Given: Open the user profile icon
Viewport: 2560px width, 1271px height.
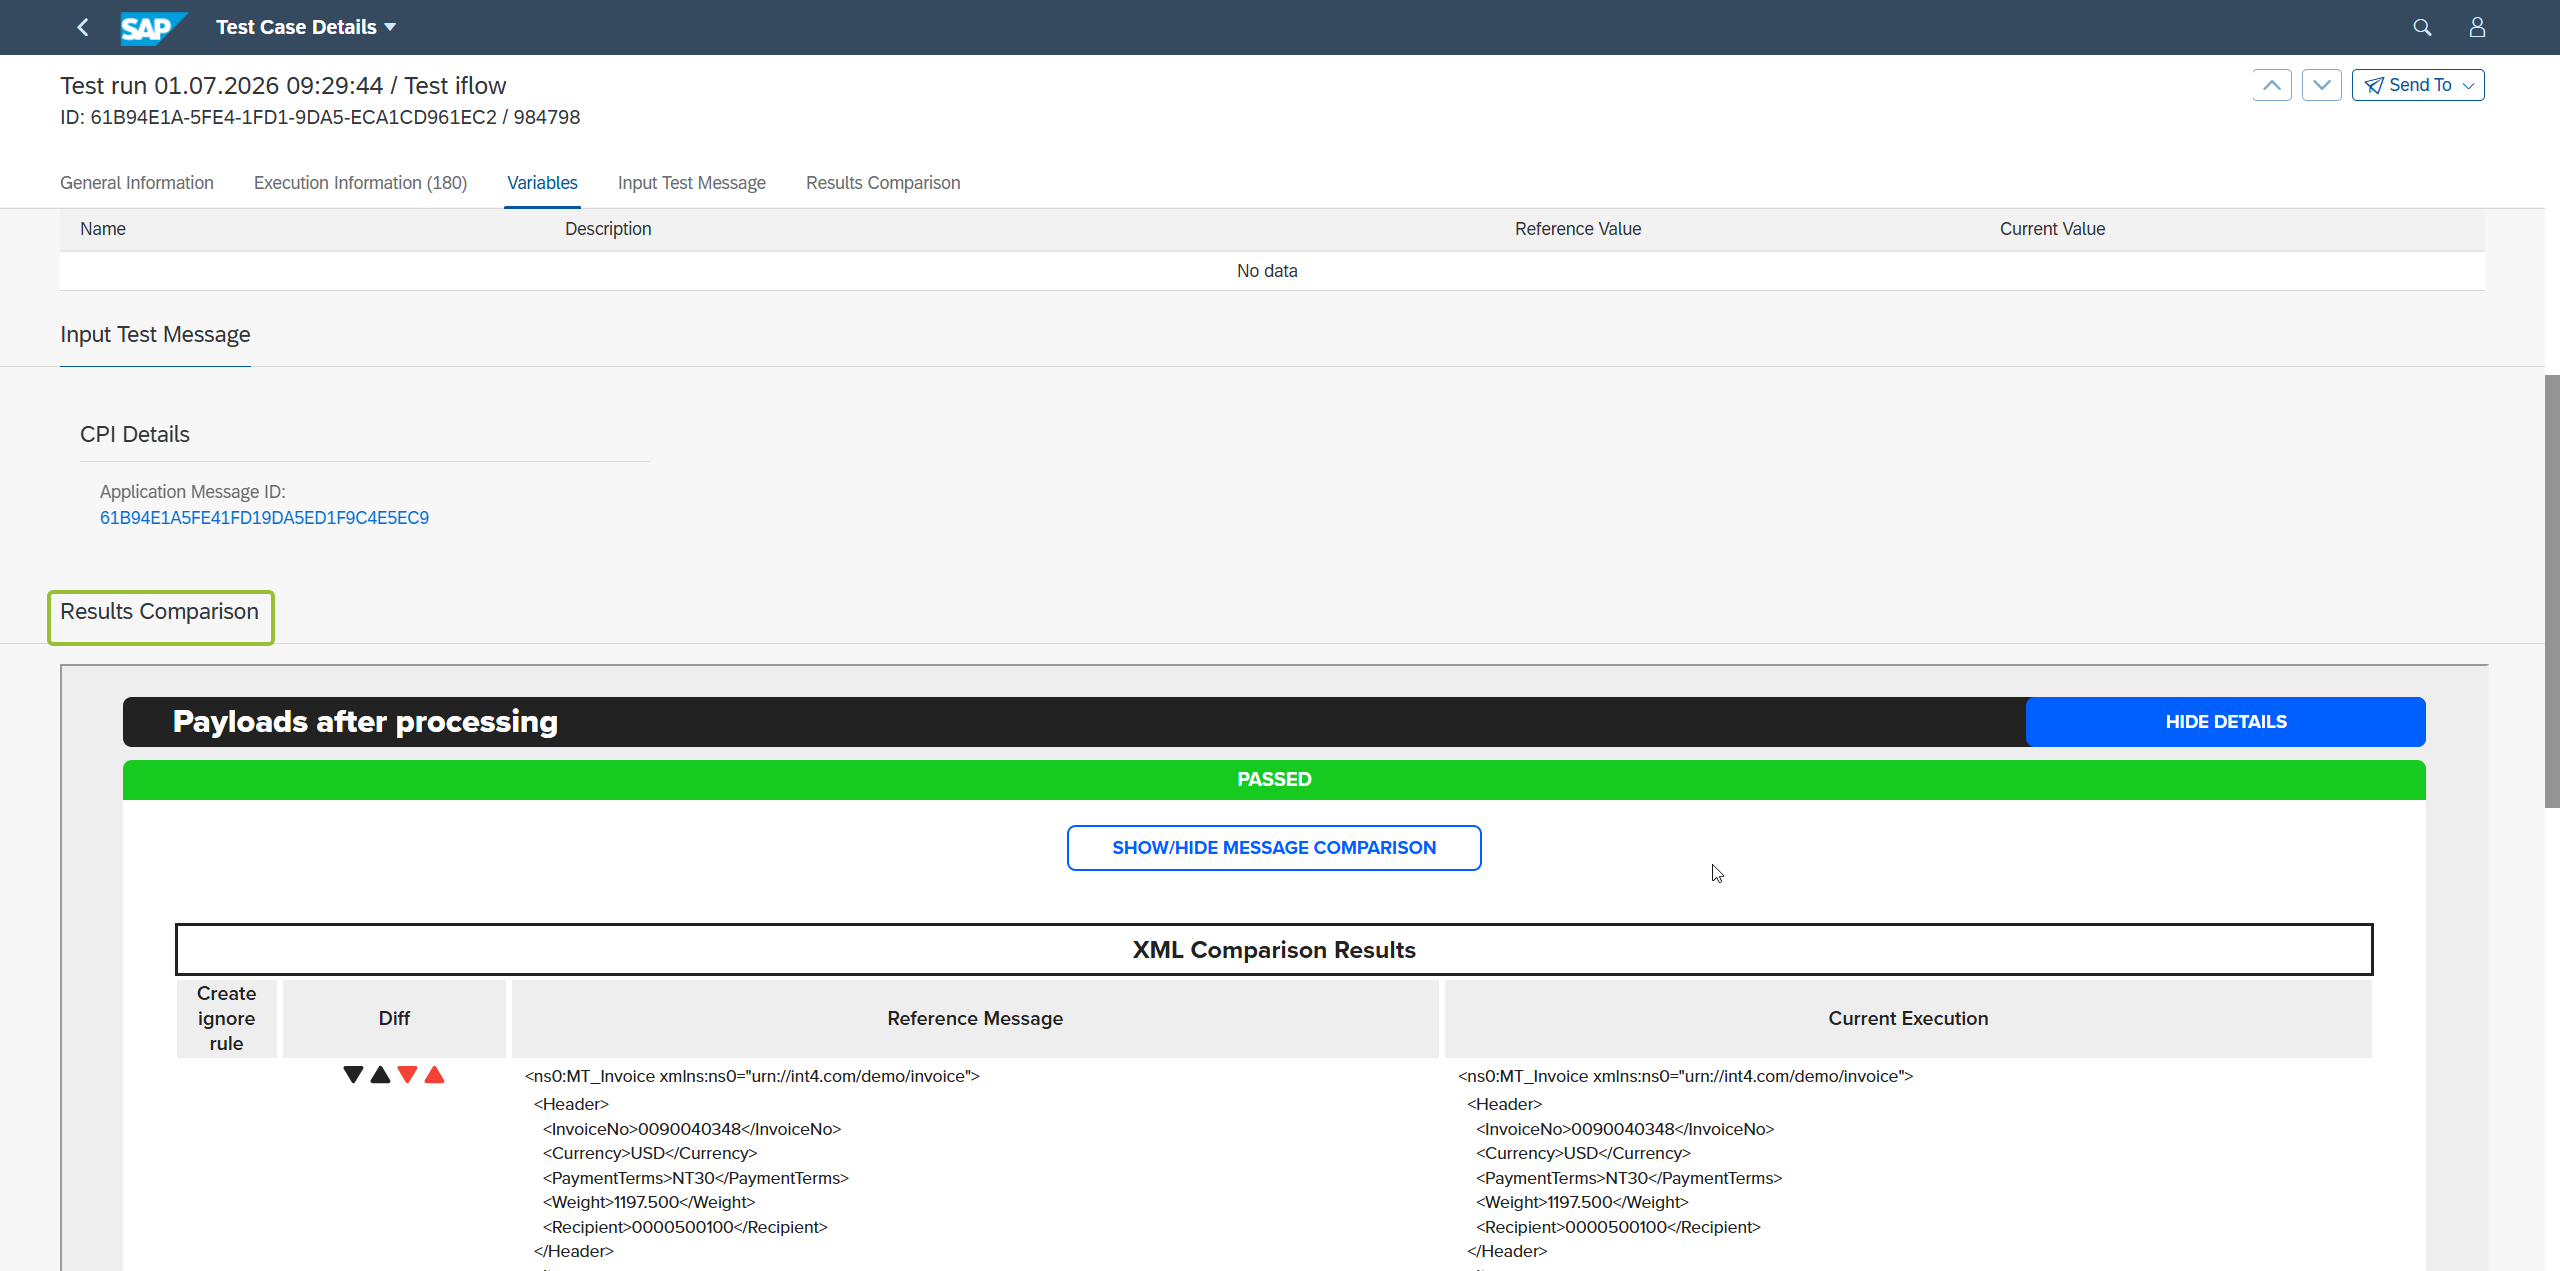Looking at the screenshot, I should 2477,27.
